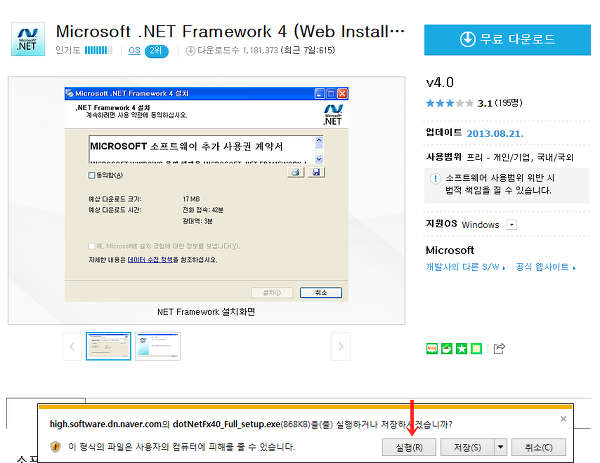Click the caption NET Framework 설치화면
The image size is (600, 463).
coord(206,312)
